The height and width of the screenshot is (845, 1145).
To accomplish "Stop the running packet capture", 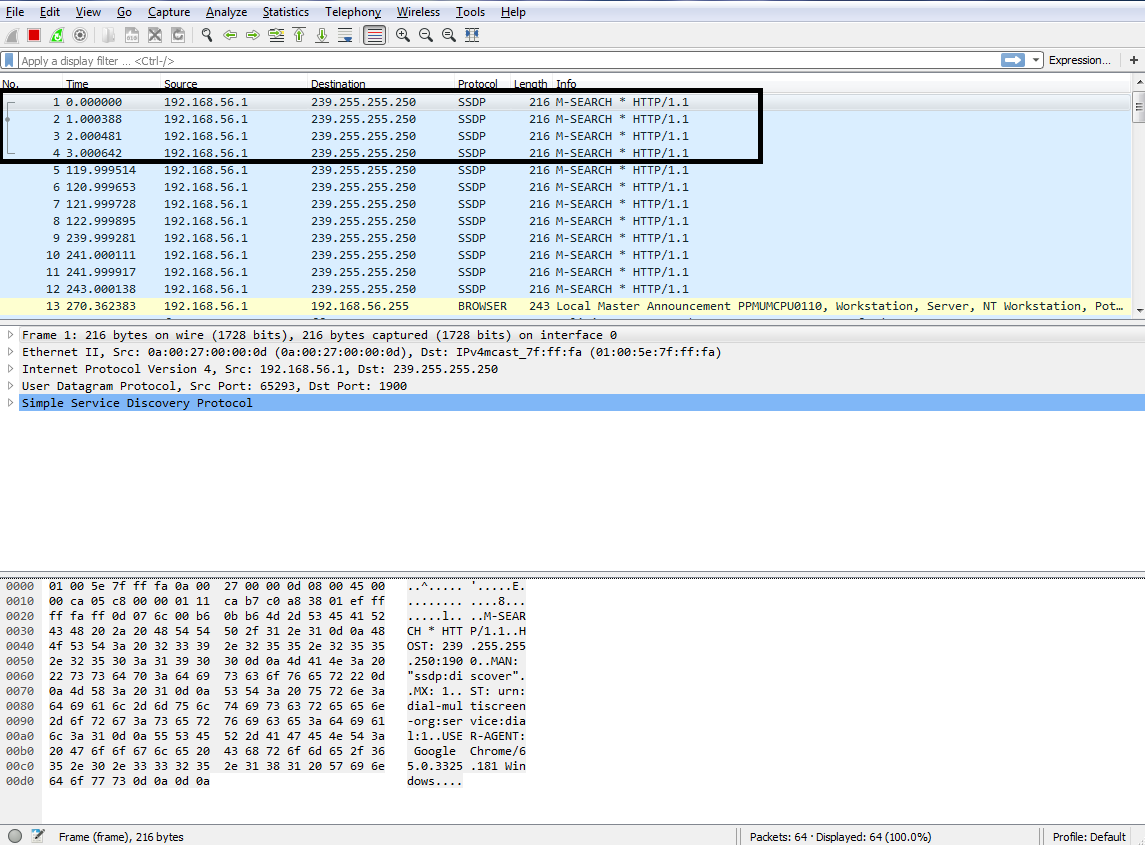I will pos(34,35).
